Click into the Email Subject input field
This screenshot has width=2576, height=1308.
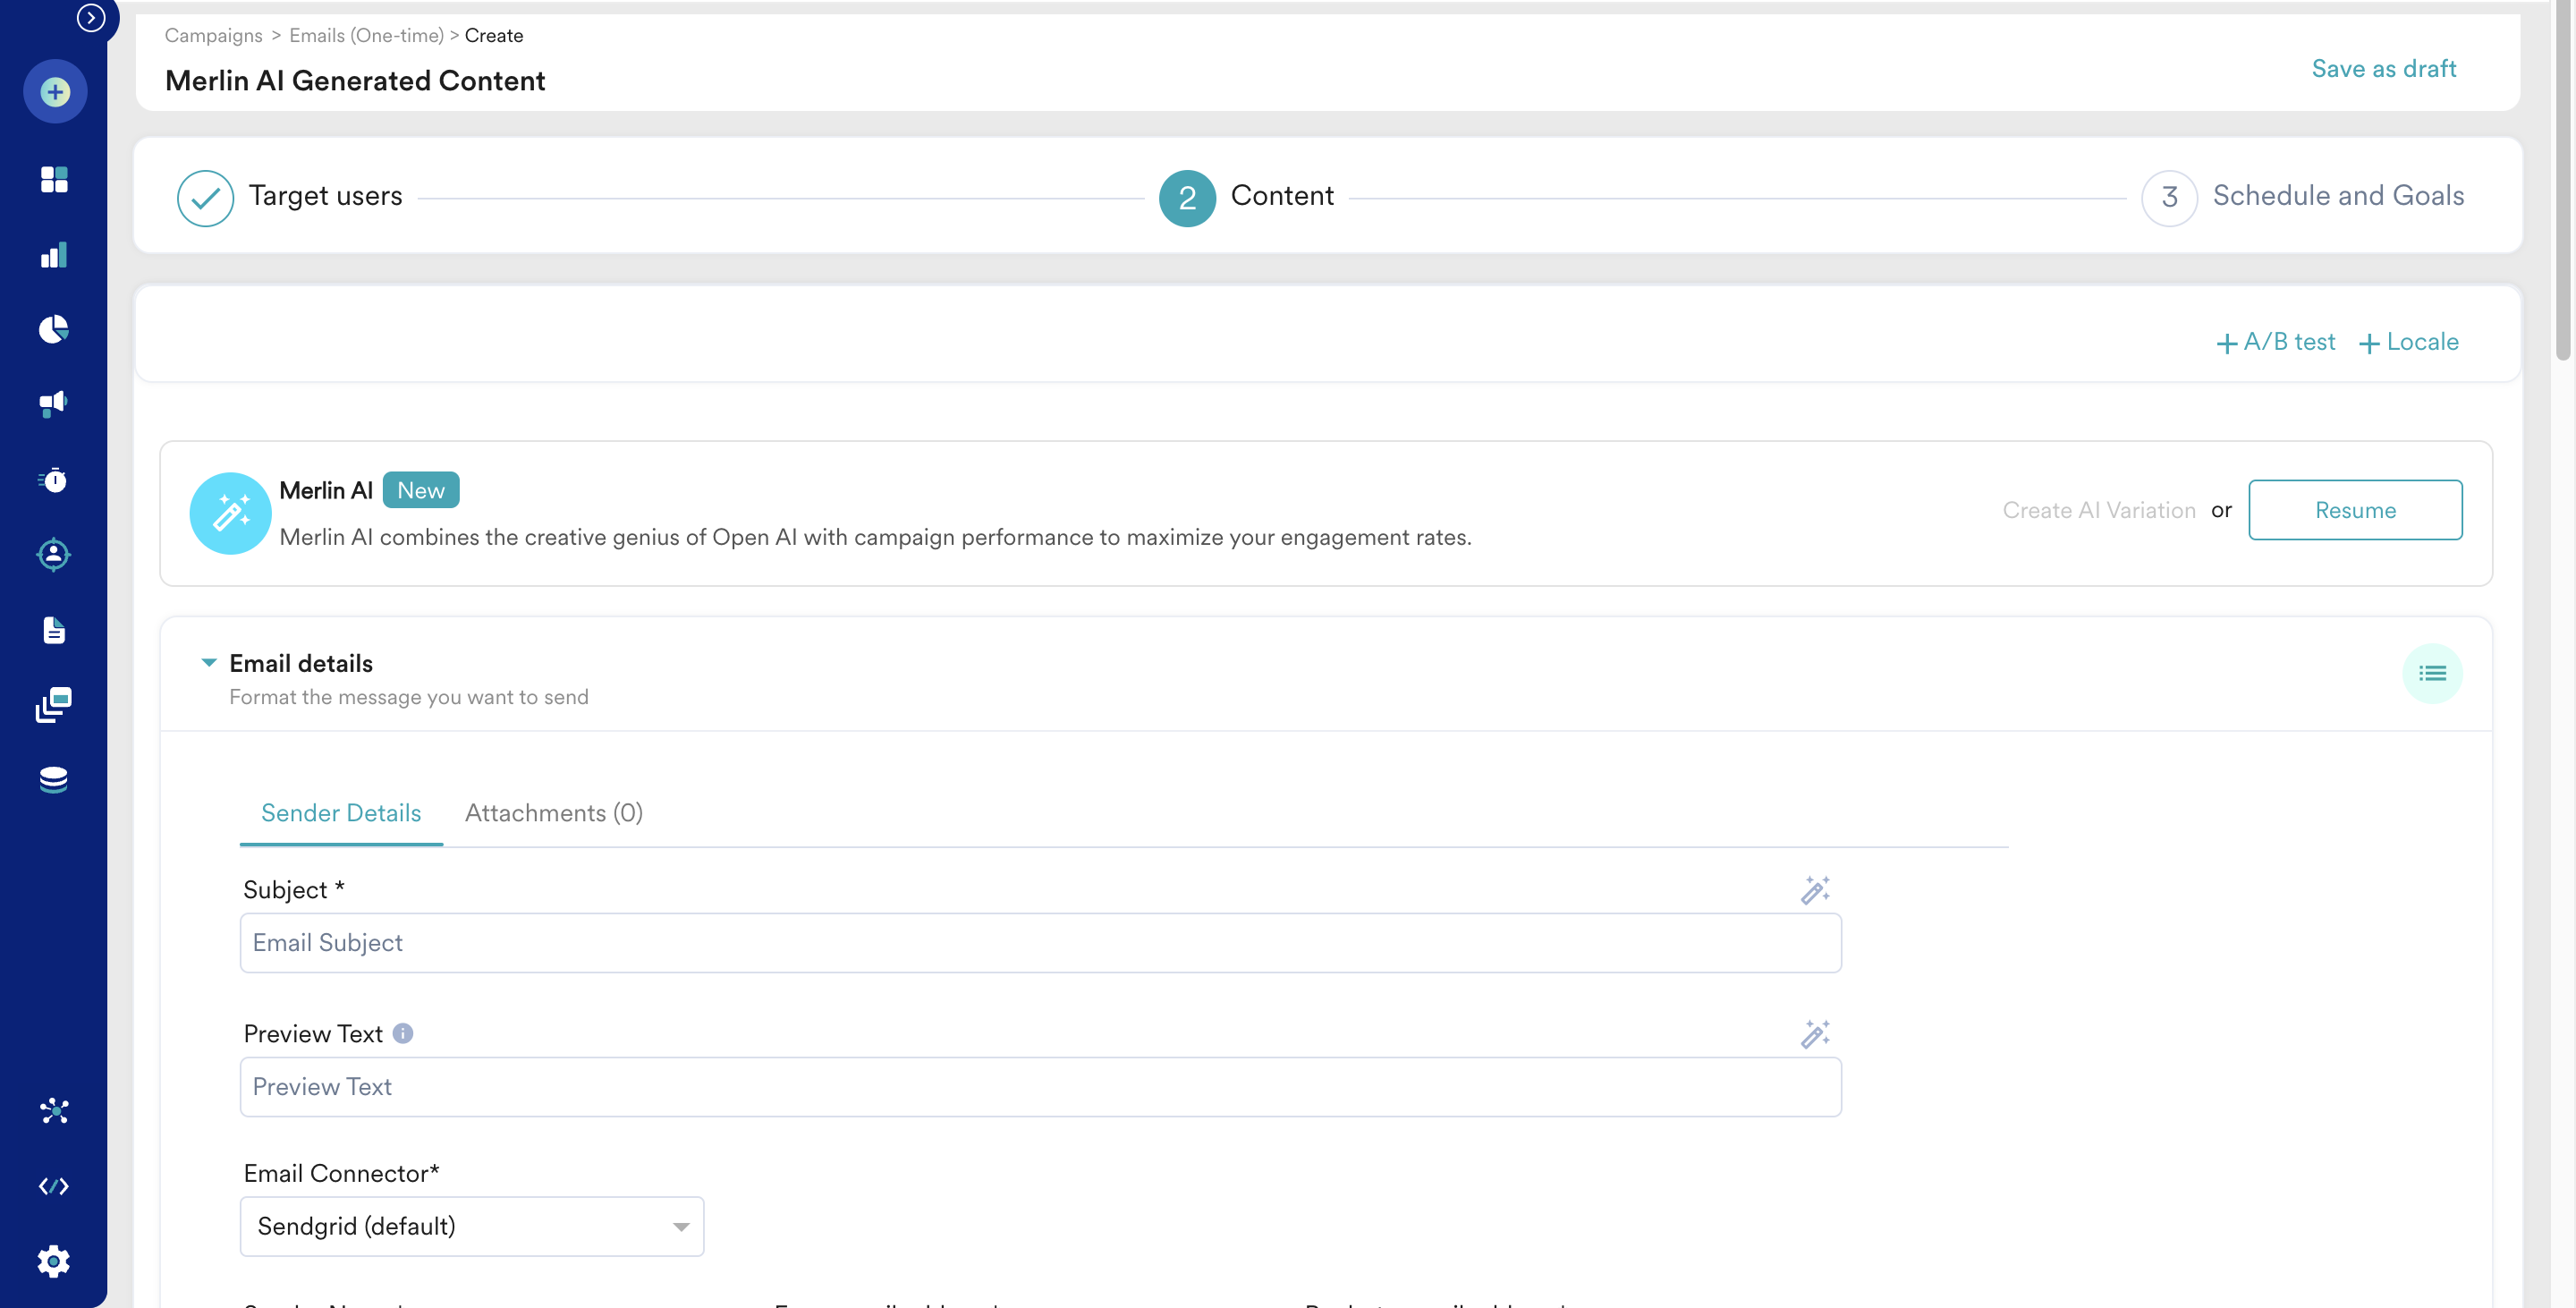tap(1040, 943)
